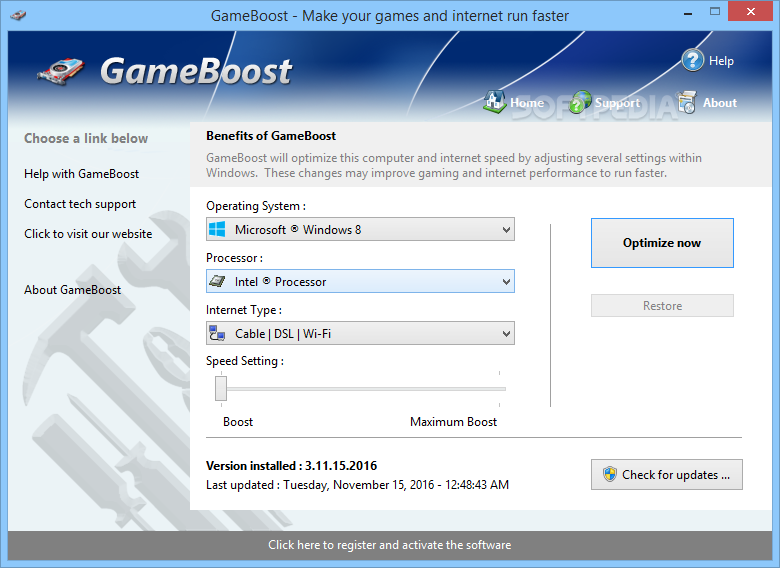
Task: Select the Home navigation label
Action: 527,103
